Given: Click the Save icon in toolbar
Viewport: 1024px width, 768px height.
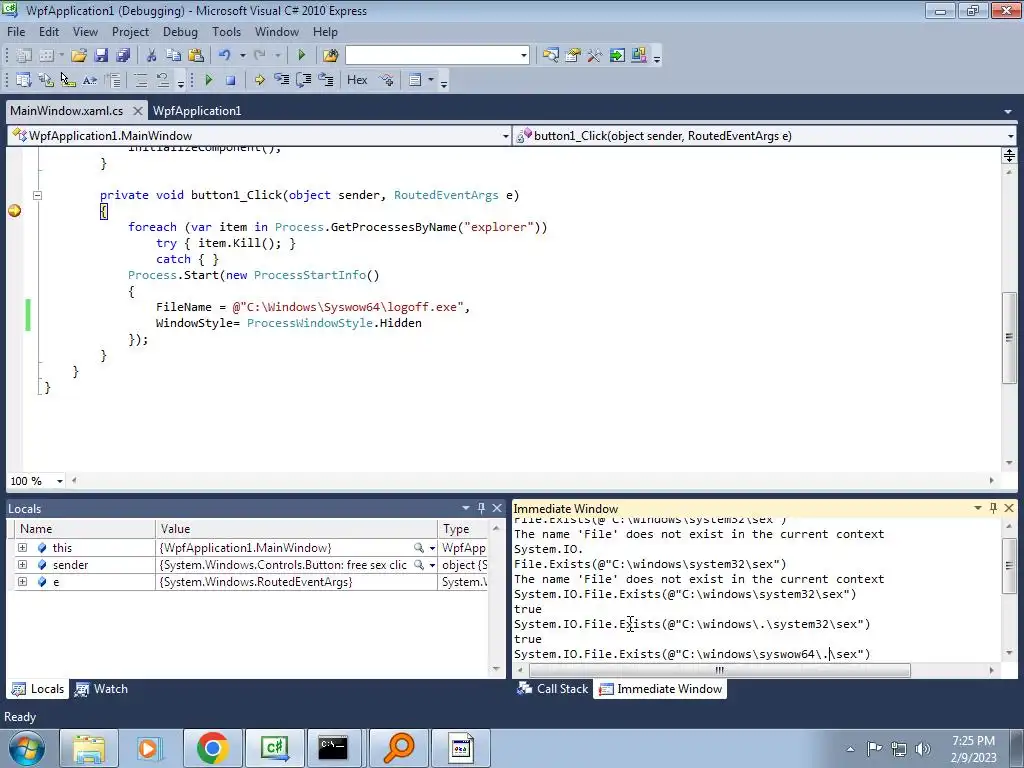Looking at the screenshot, I should coord(101,56).
